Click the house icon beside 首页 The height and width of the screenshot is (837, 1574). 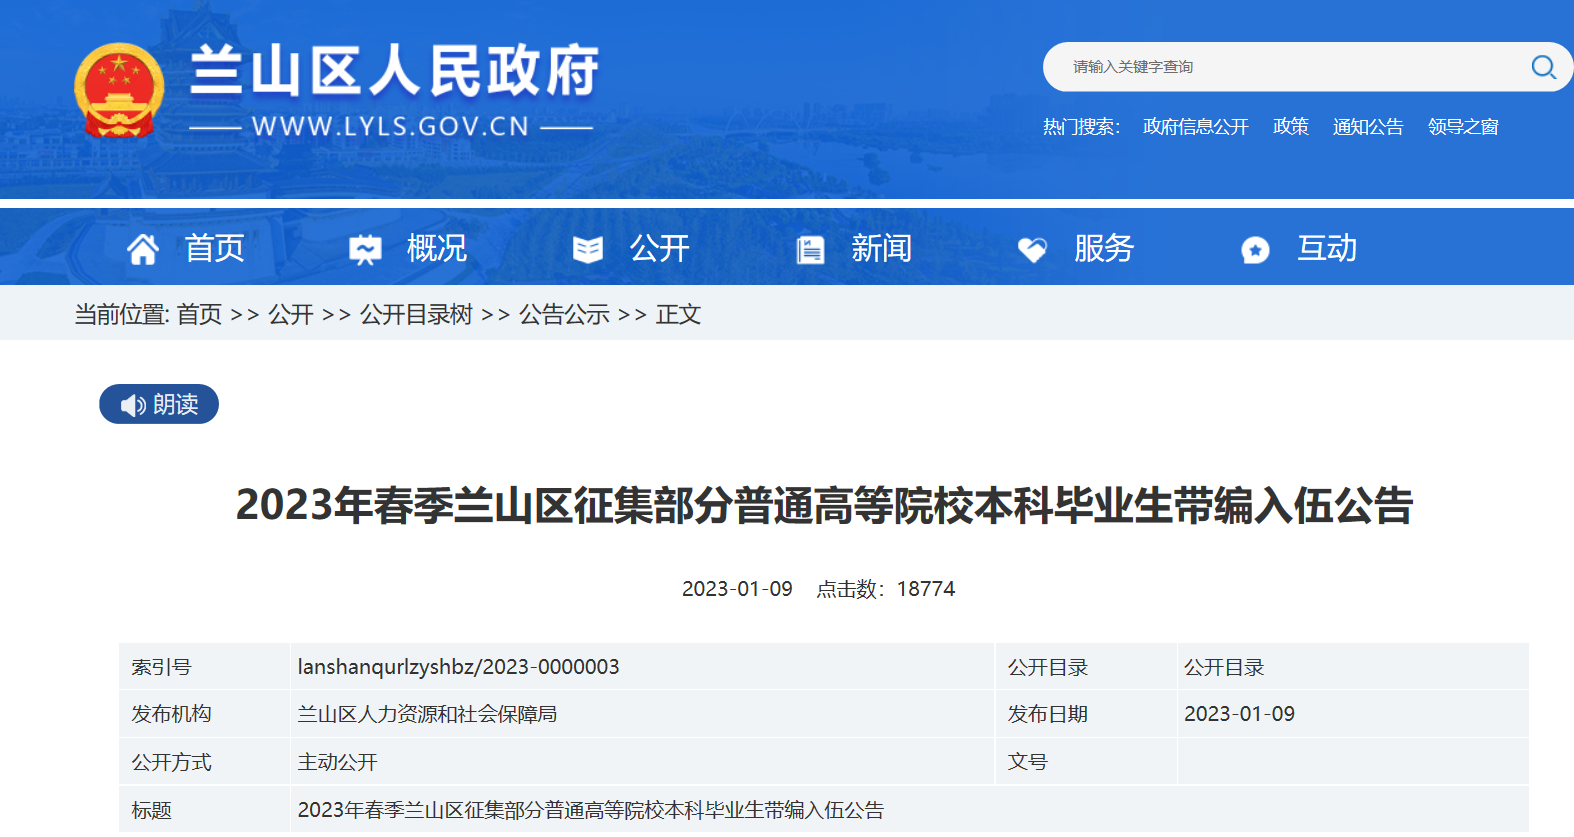pyautogui.click(x=143, y=249)
